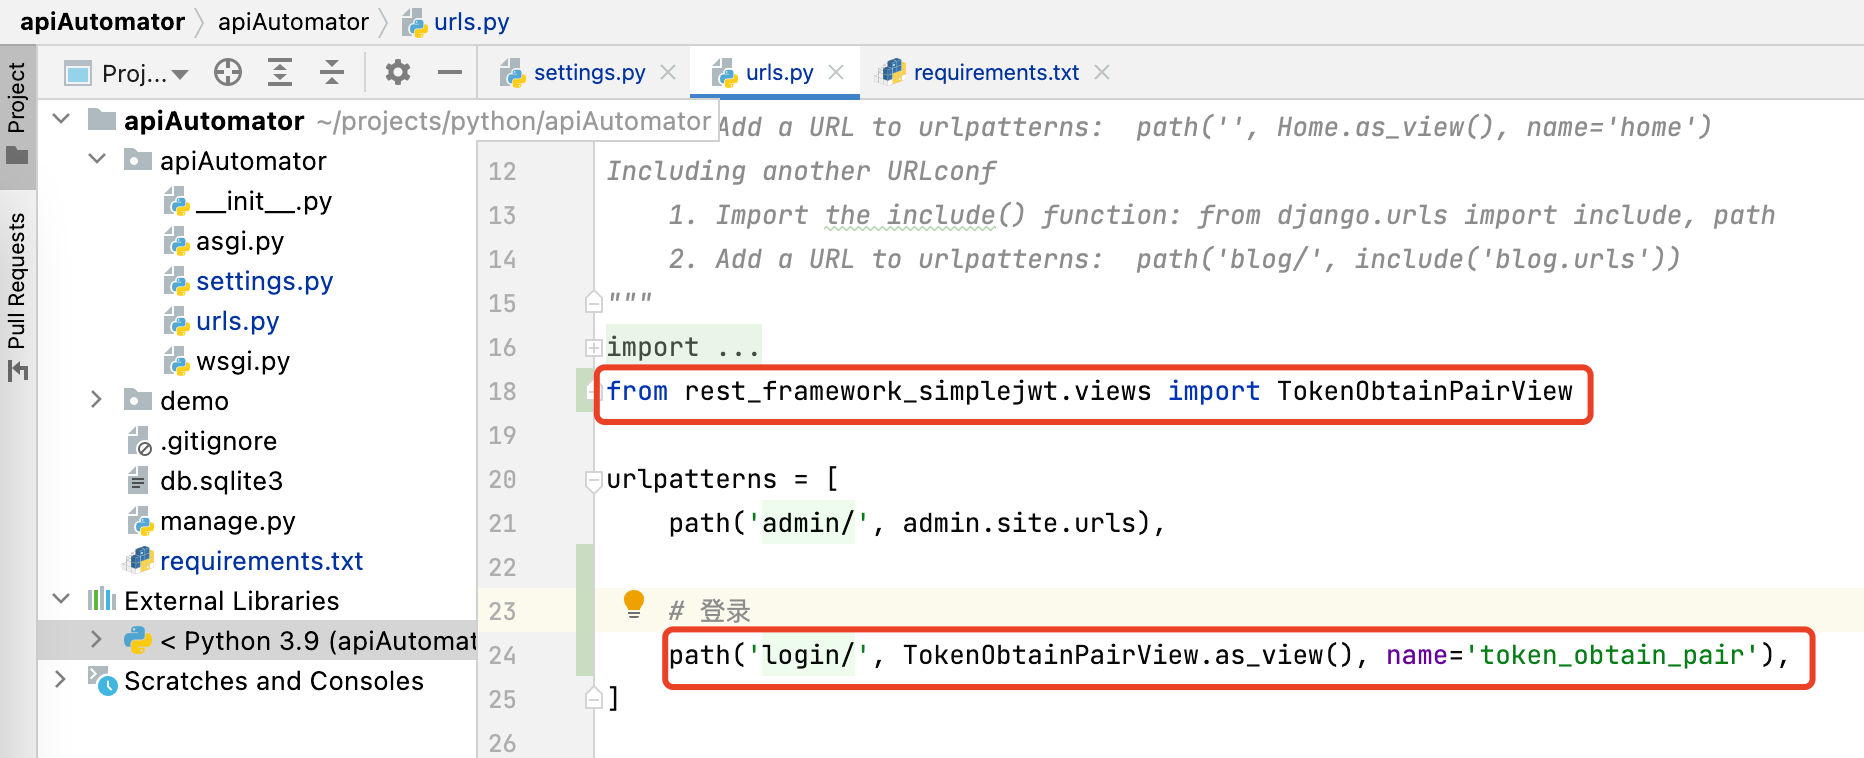Click second apiAutomator breadcrumb
The image size is (1864, 758).
pyautogui.click(x=293, y=21)
